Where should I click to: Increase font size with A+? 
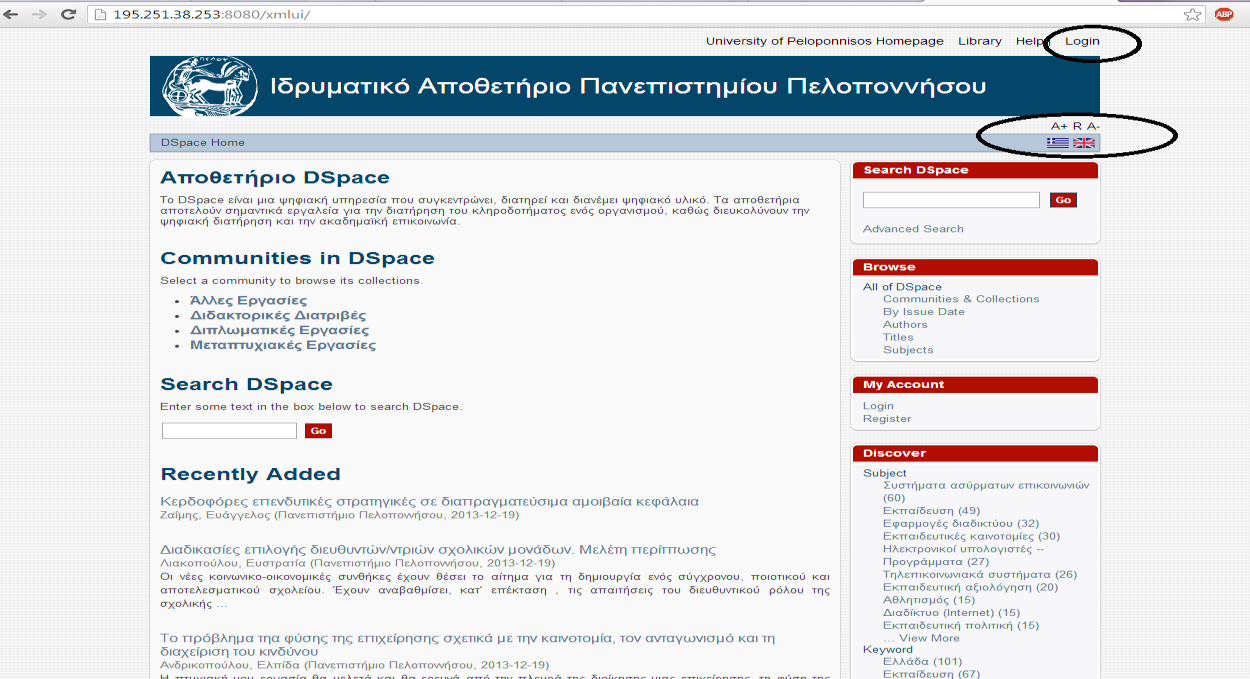[x=1059, y=126]
